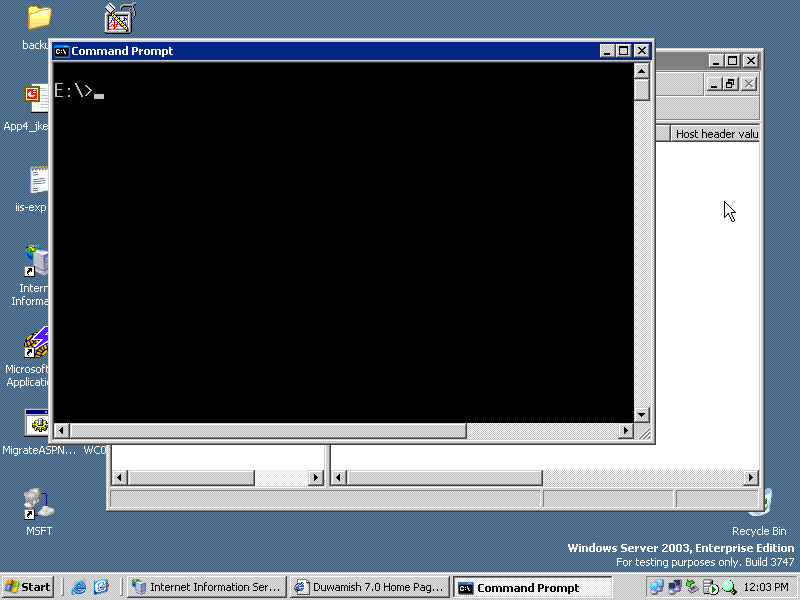The image size is (800, 600).
Task: Click the Command Prompt title bar icon
Action: (59, 50)
